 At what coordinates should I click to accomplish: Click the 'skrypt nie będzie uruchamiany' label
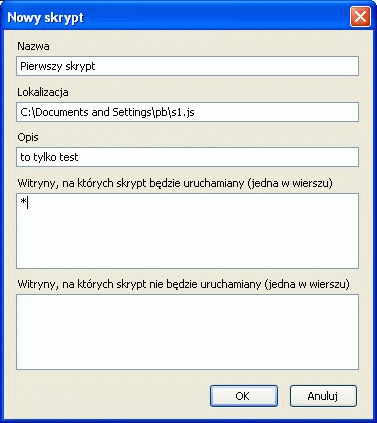(x=183, y=284)
